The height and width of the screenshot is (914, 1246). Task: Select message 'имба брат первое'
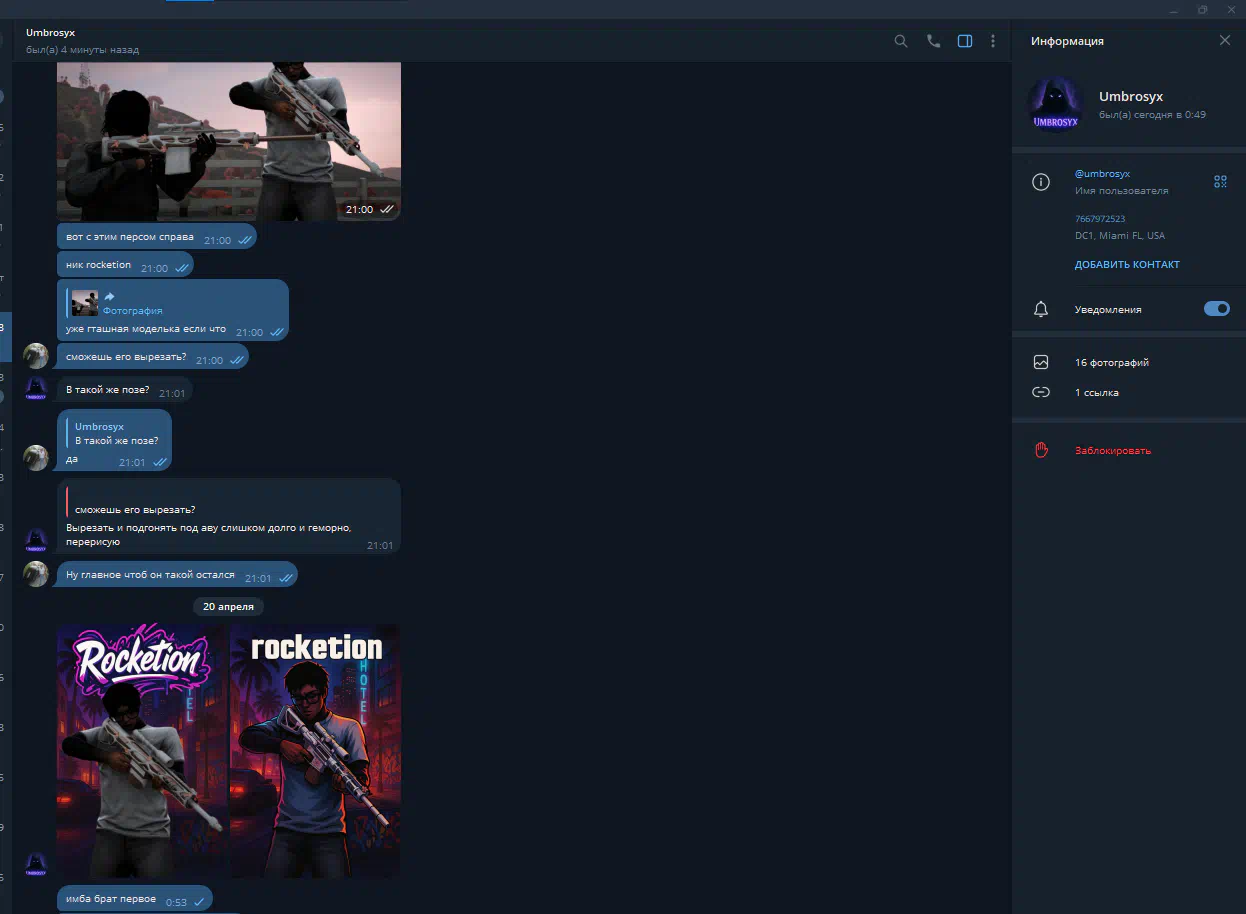tap(135, 899)
